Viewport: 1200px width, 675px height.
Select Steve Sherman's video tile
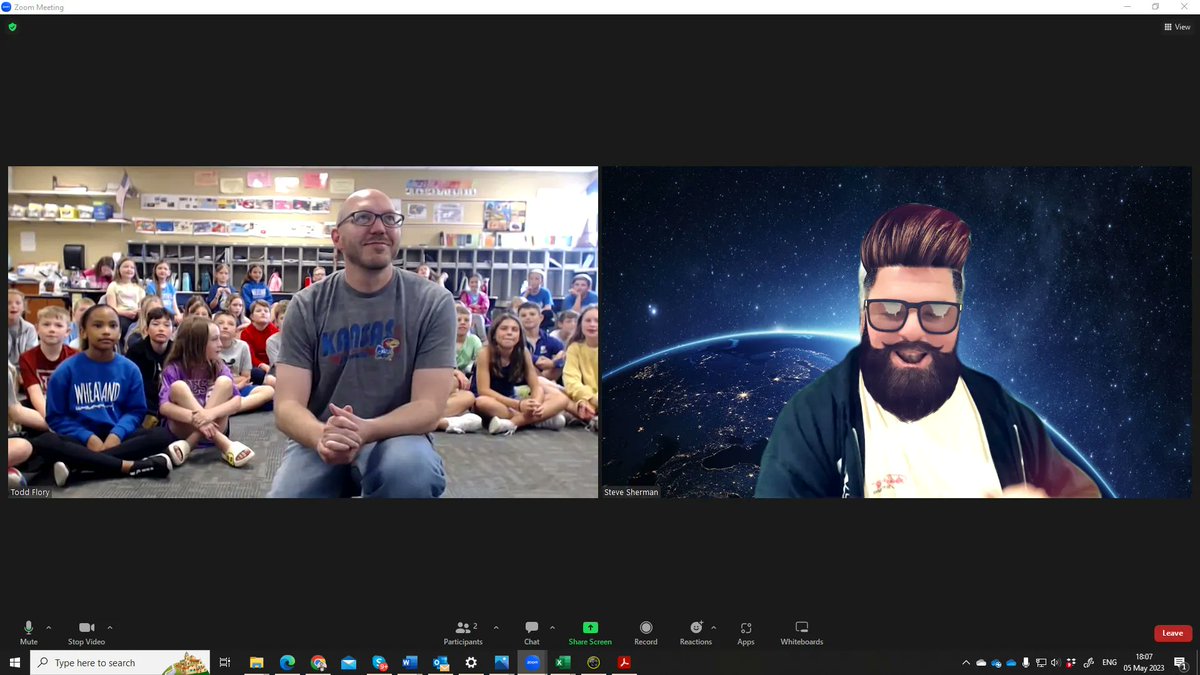pos(896,332)
